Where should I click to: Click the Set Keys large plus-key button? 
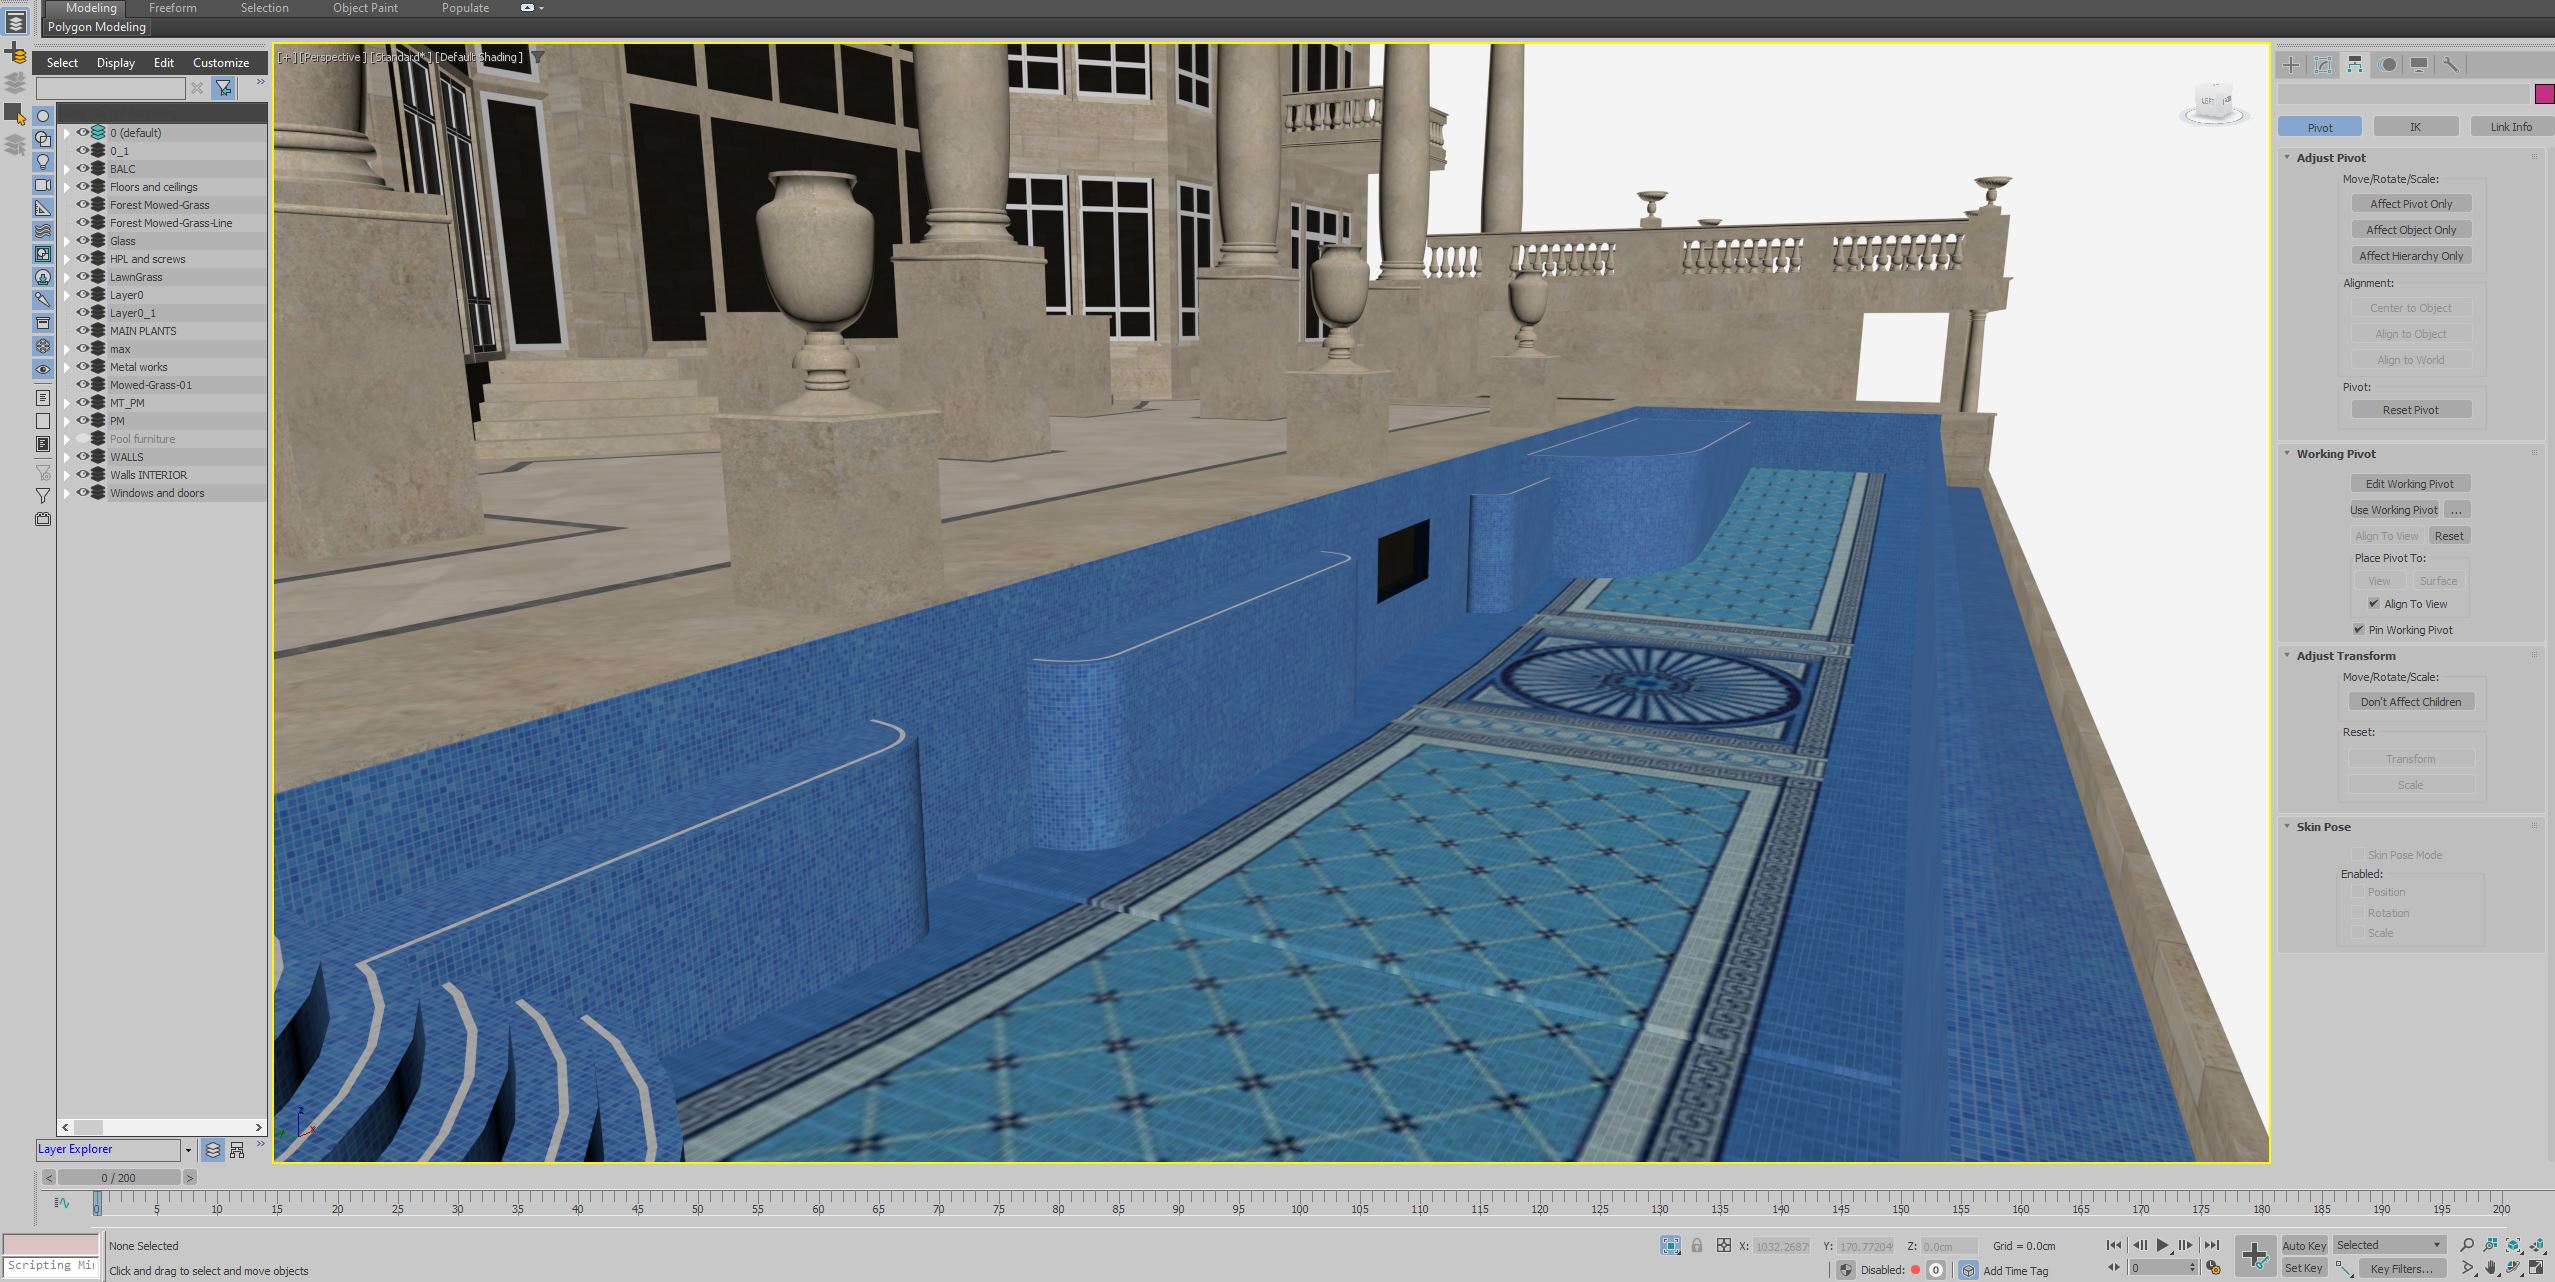pos(2255,1256)
